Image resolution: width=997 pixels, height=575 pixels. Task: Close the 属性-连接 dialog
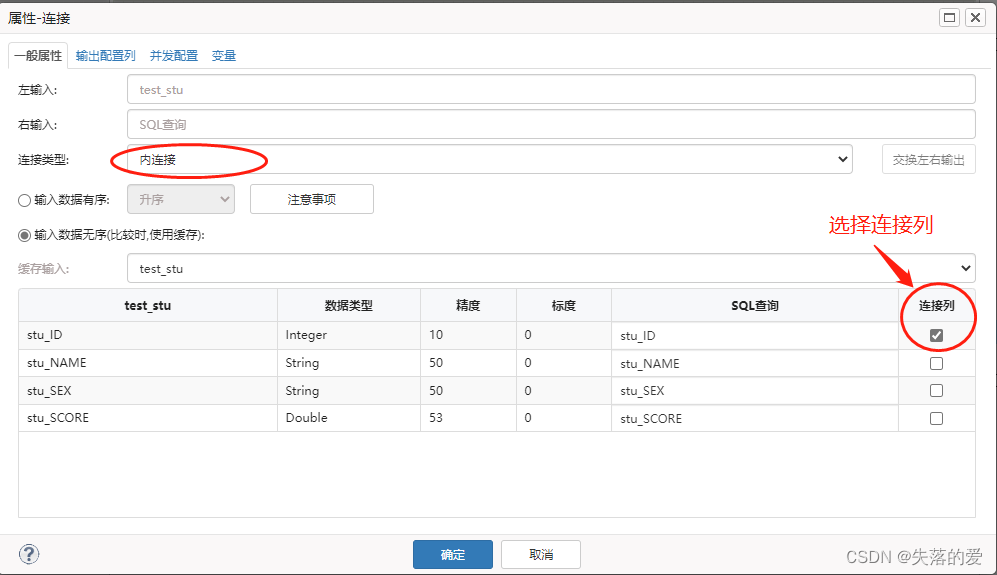tap(975, 18)
